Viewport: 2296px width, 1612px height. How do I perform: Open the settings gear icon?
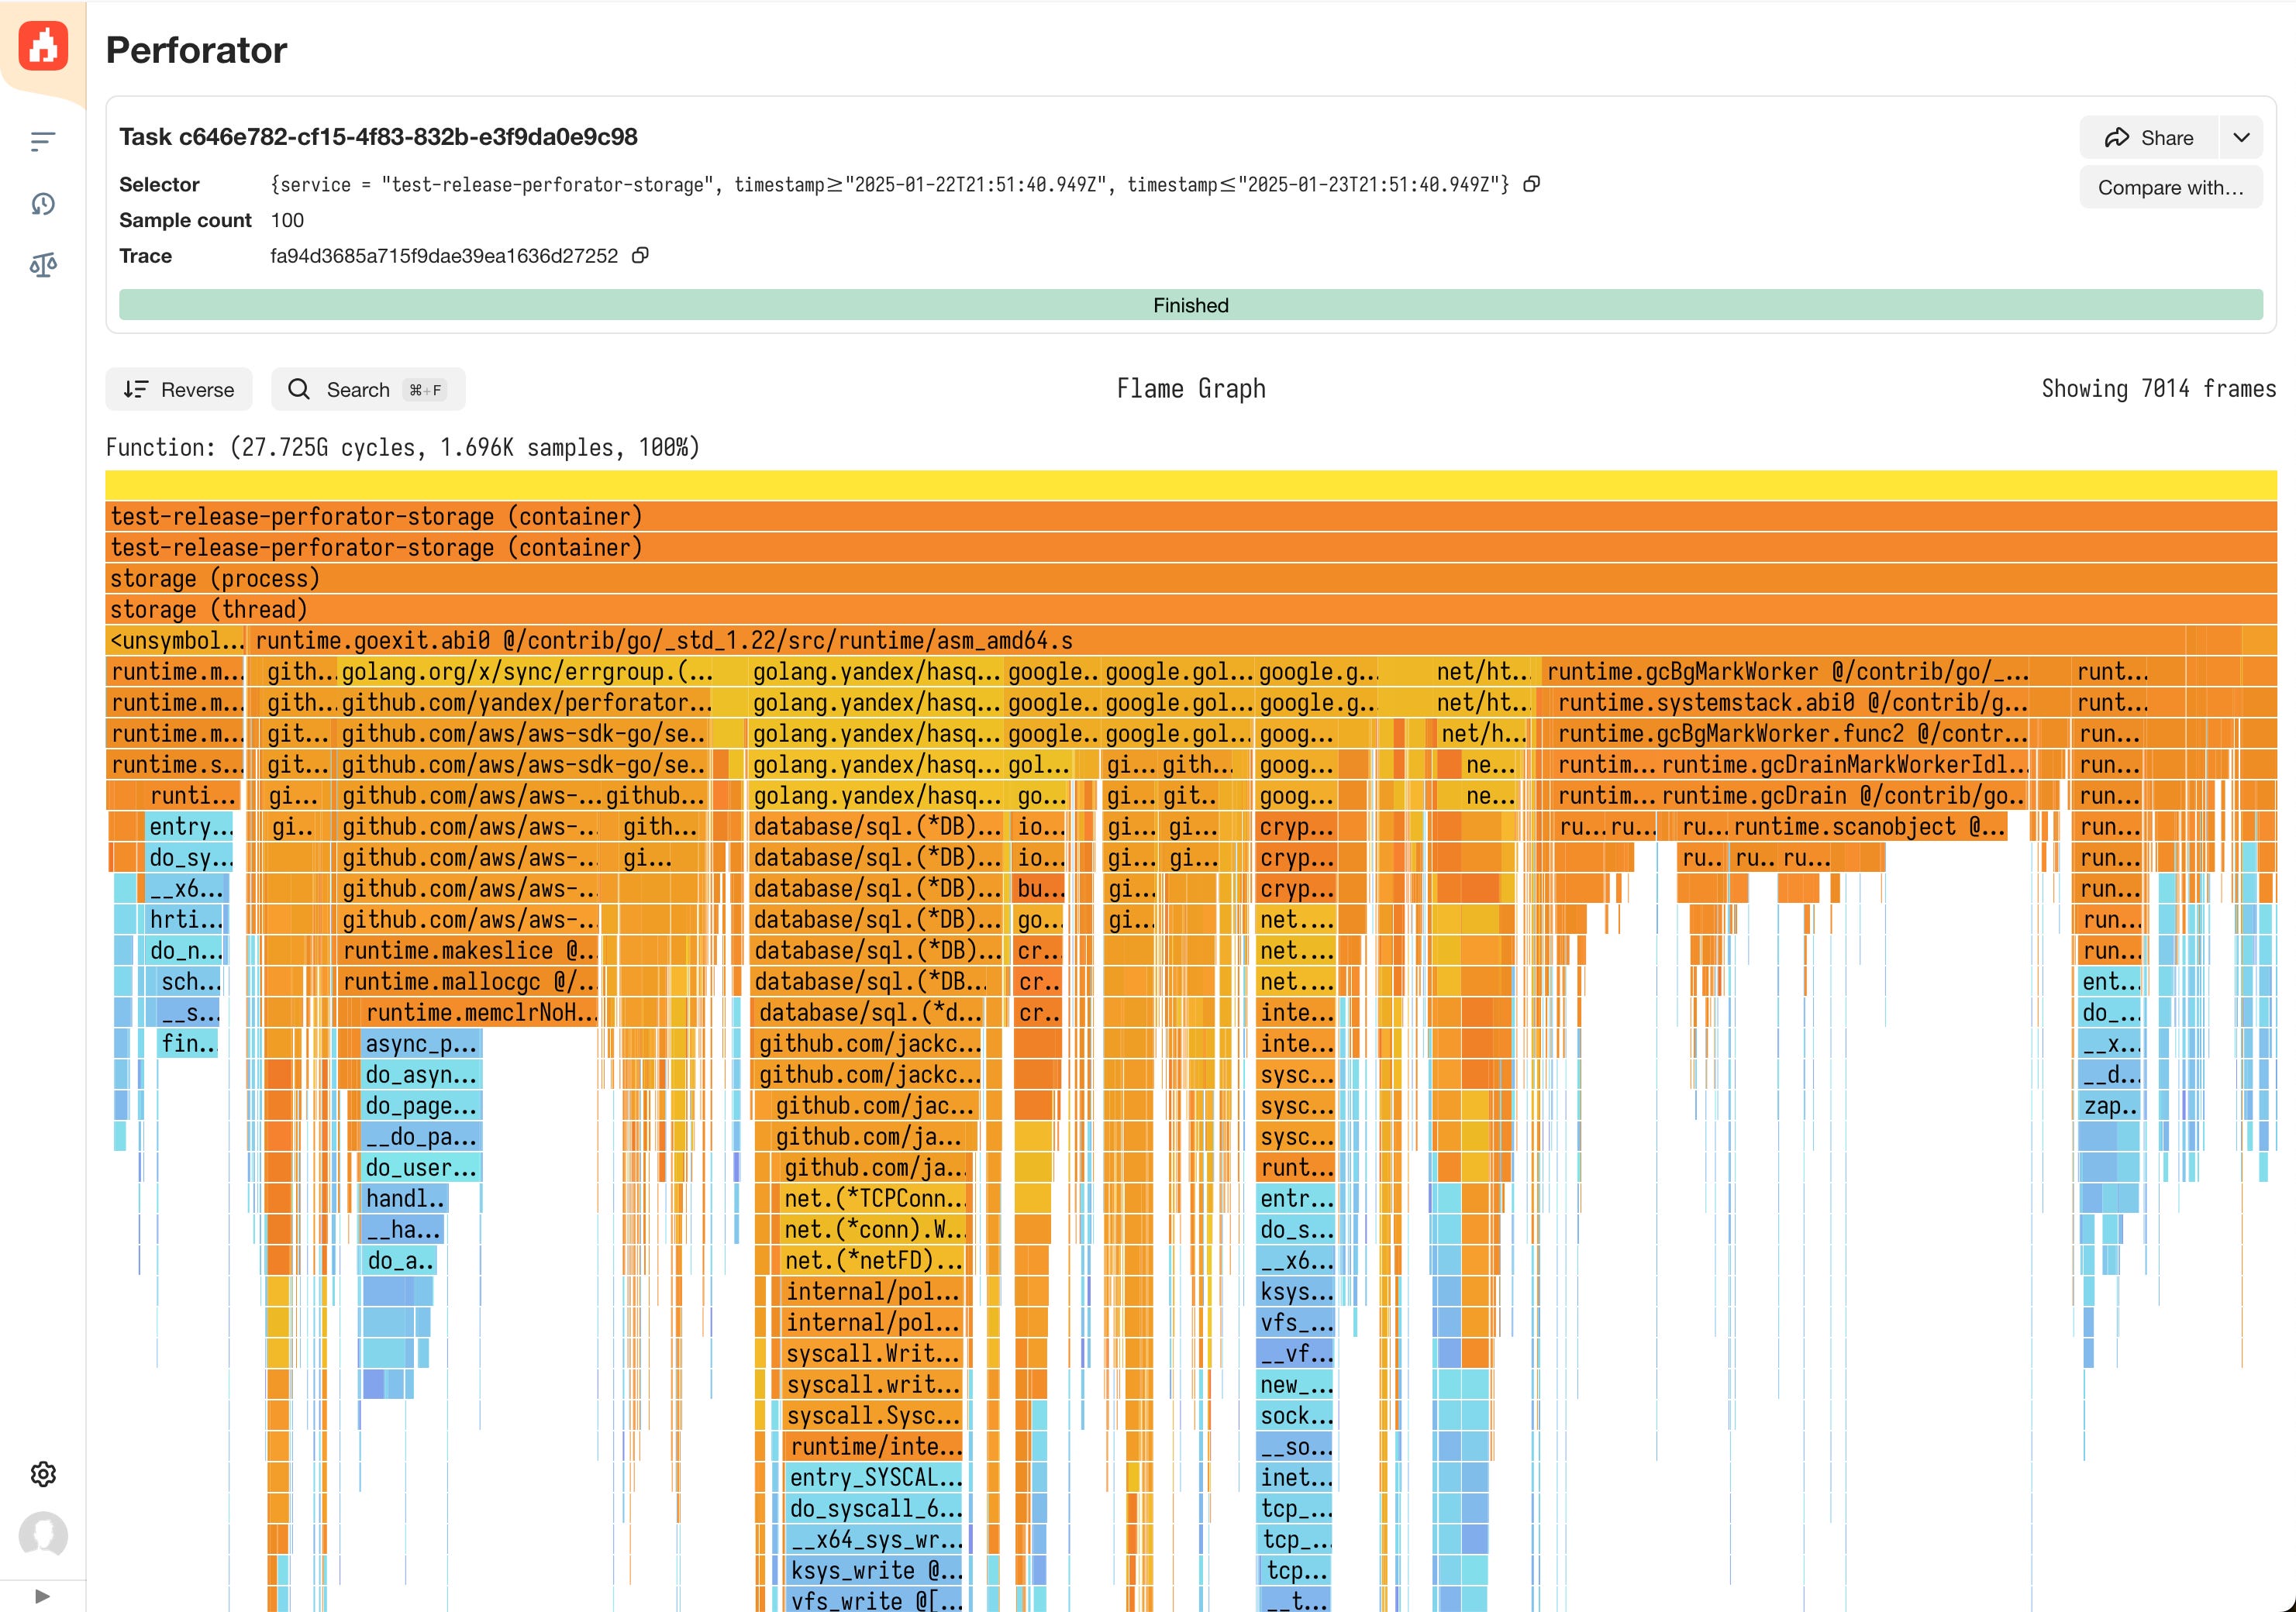tap(43, 1473)
